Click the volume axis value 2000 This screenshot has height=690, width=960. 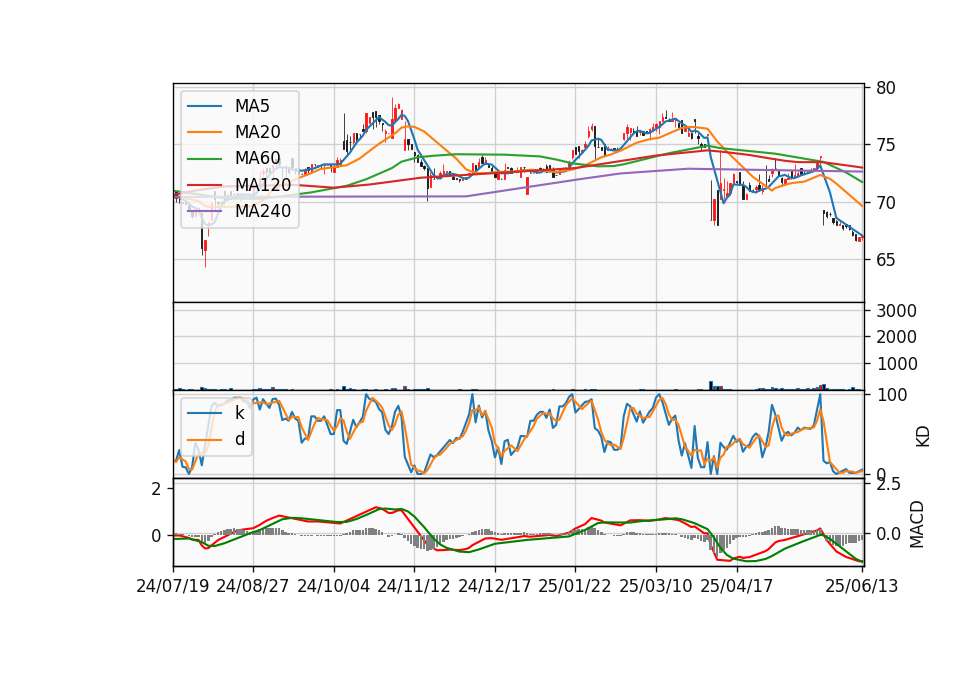tap(896, 337)
